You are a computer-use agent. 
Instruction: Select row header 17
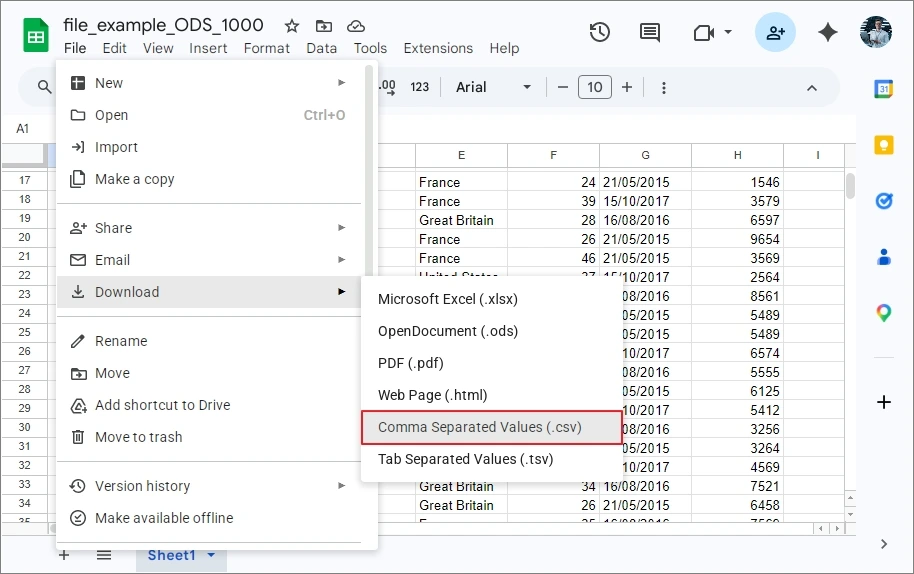tap(24, 181)
